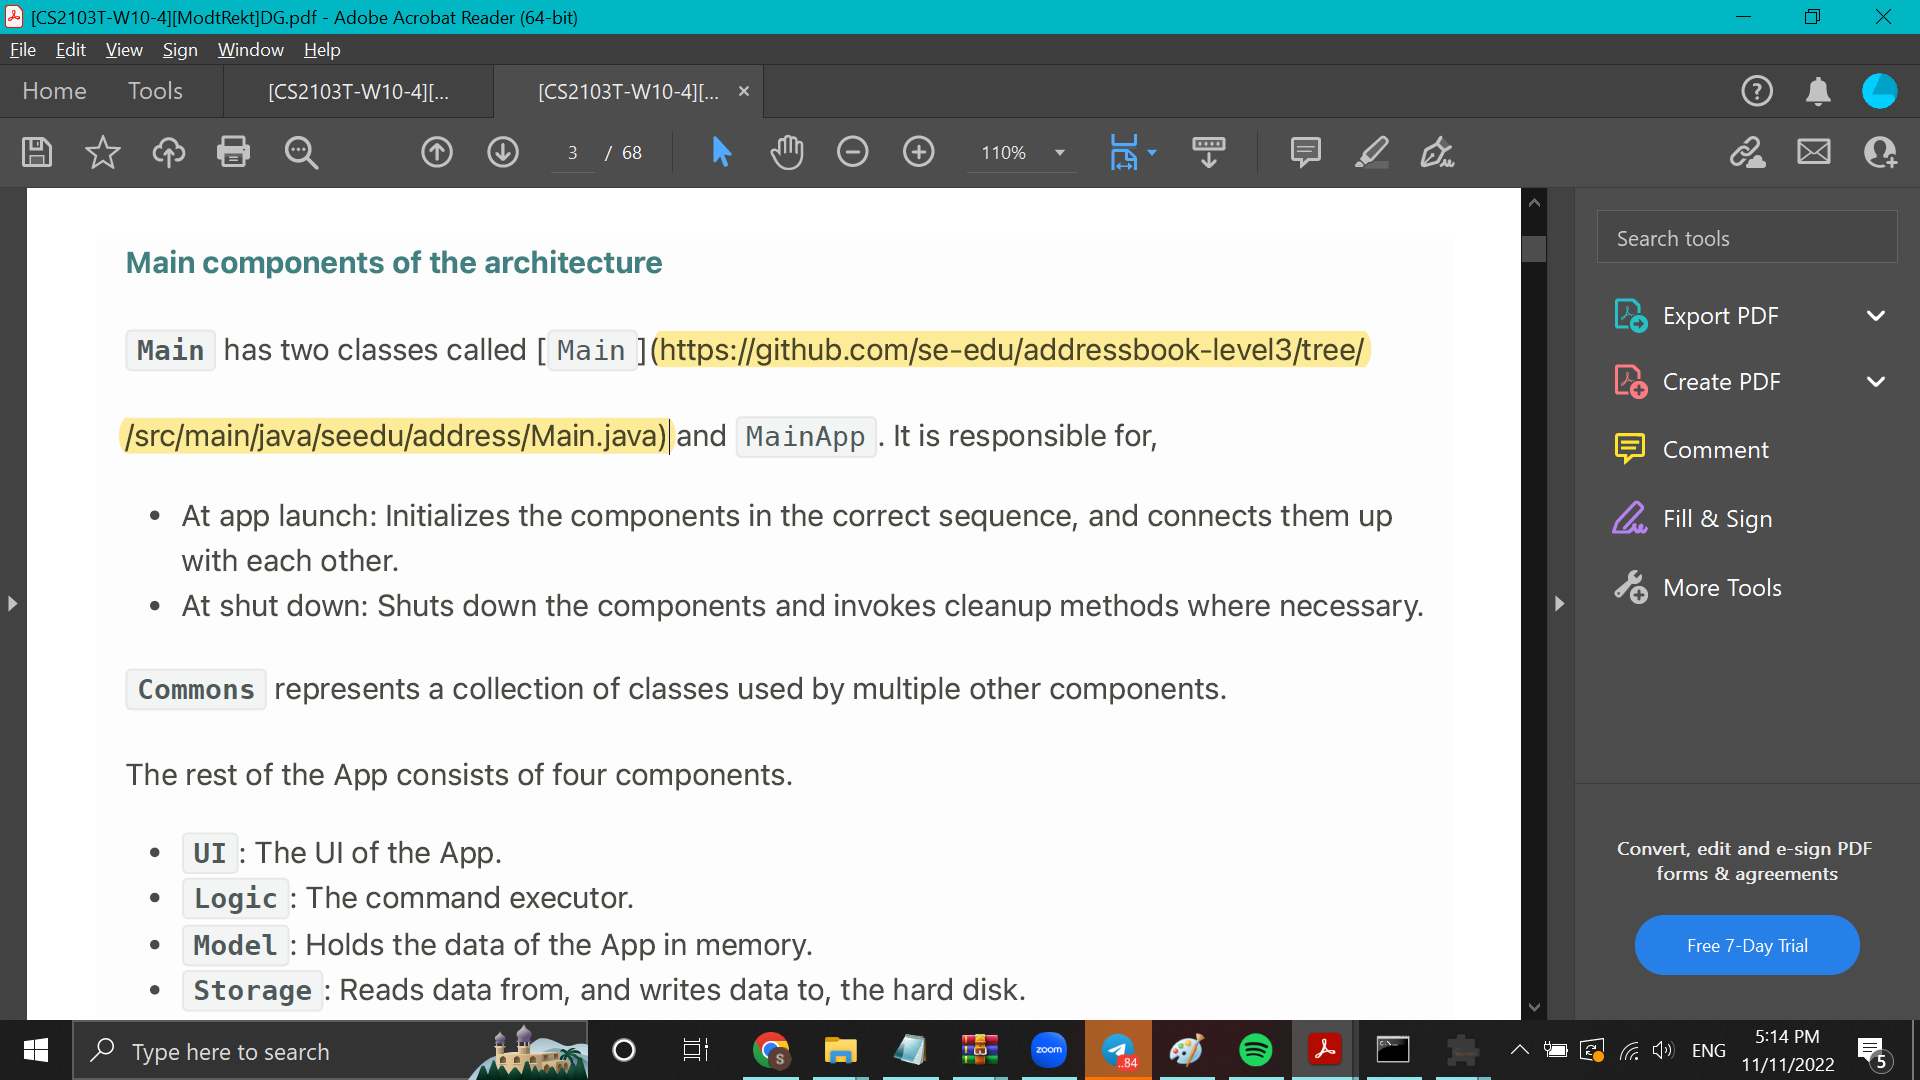This screenshot has height=1080, width=1920.
Task: Click the Free 7-Day Trial button
Action: coord(1746,945)
